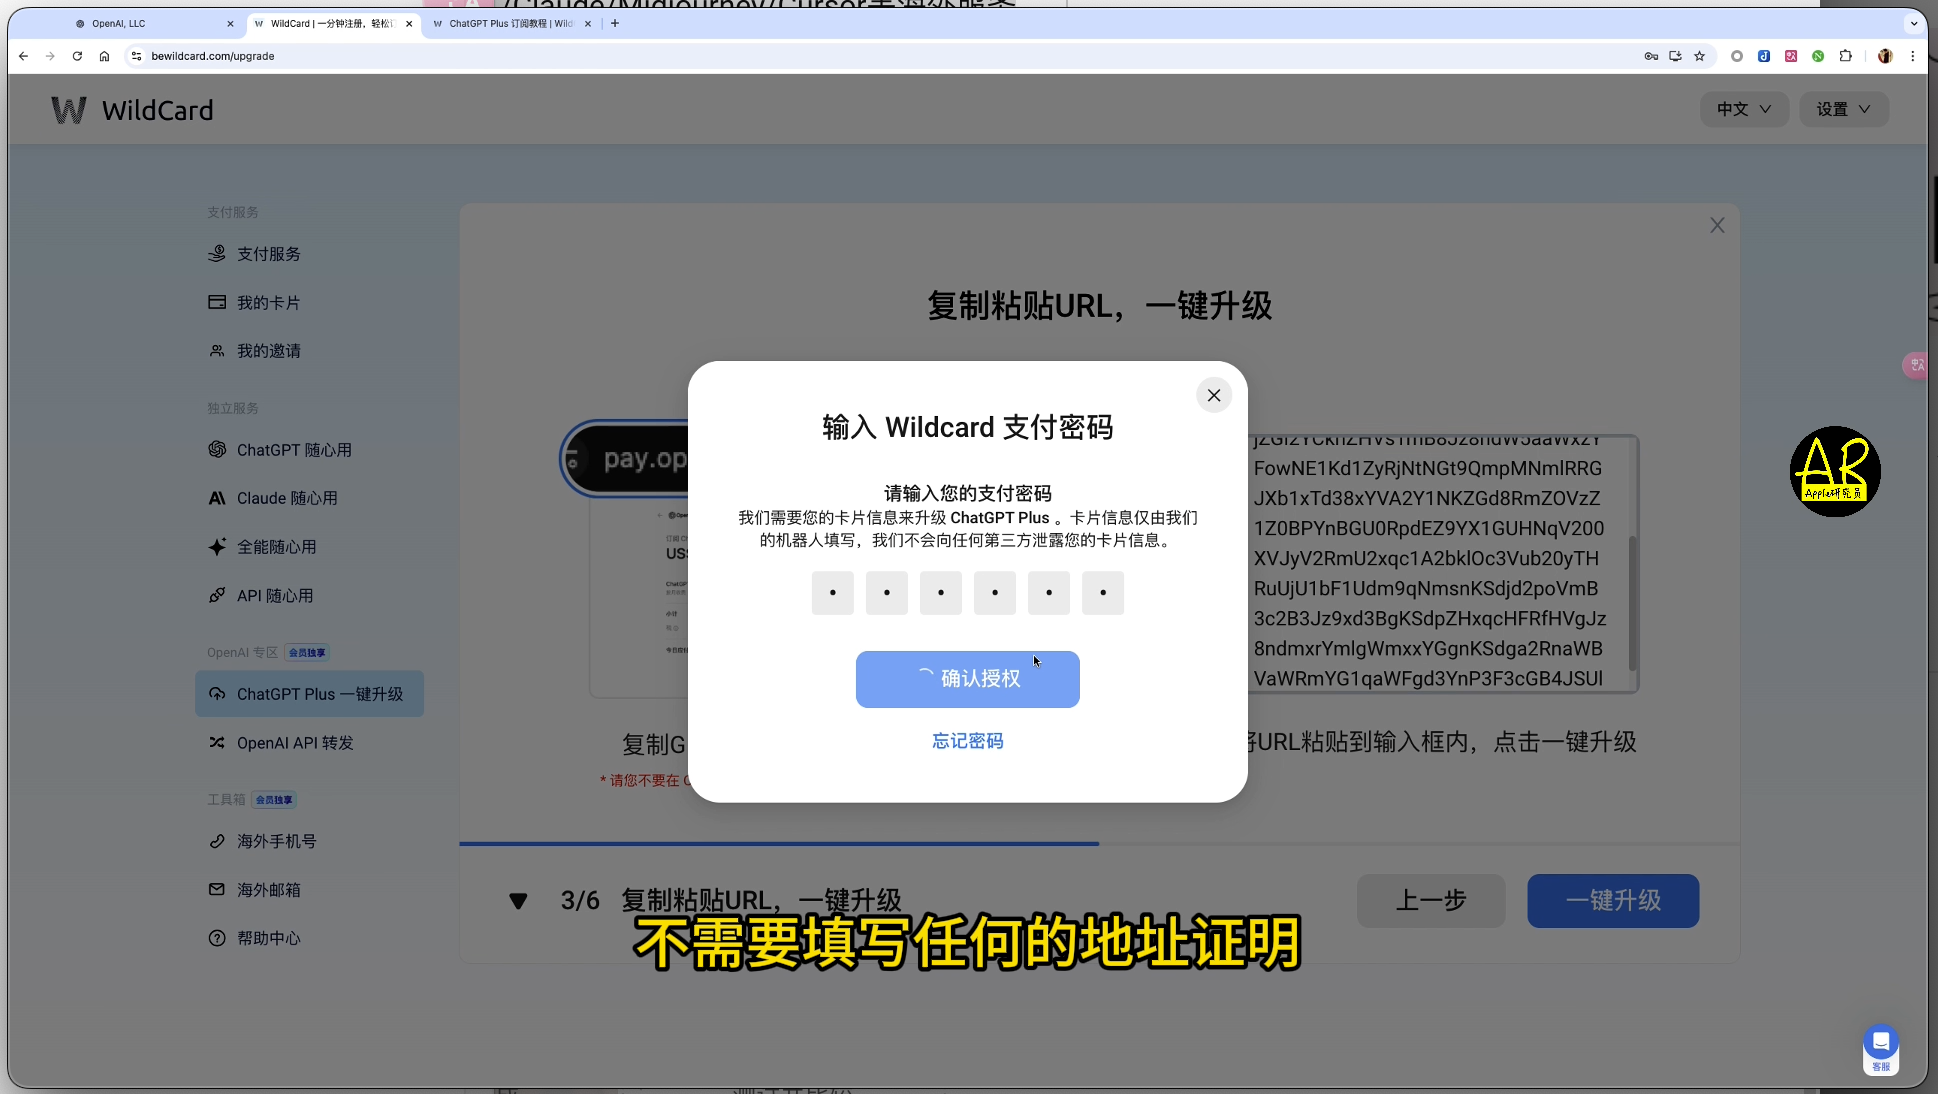Click inside the pasted URL text area
The image size is (1938, 1094).
coord(1440,563)
